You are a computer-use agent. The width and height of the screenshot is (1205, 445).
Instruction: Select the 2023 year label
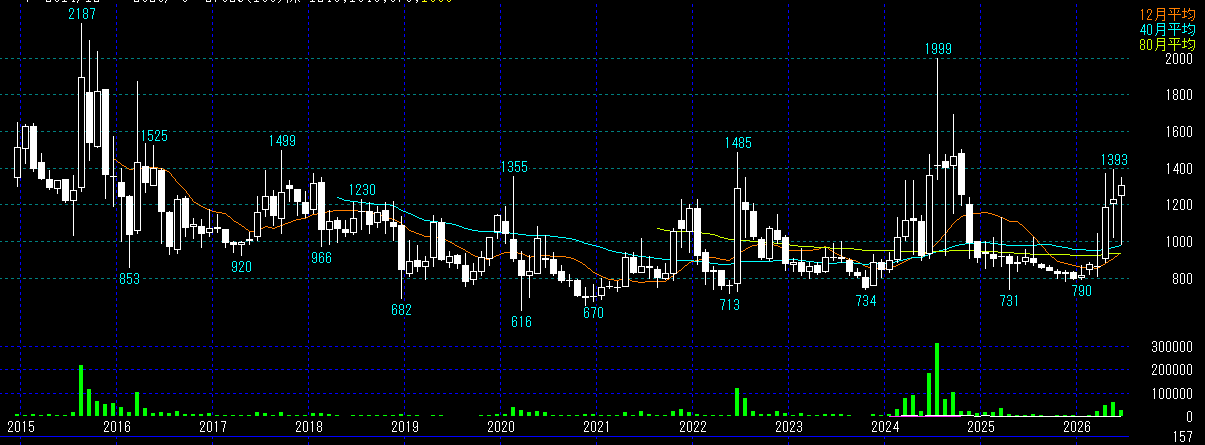click(x=789, y=427)
